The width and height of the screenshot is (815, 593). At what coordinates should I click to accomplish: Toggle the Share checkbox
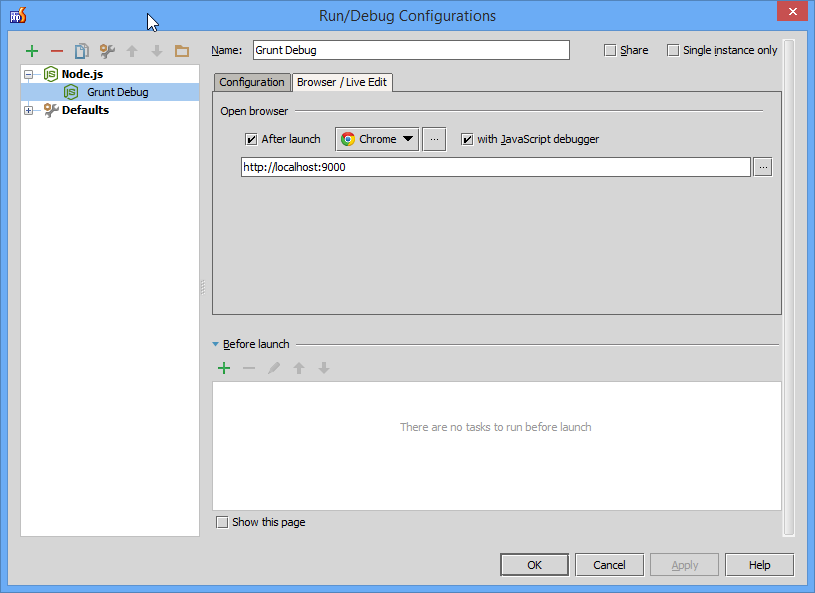(x=610, y=50)
